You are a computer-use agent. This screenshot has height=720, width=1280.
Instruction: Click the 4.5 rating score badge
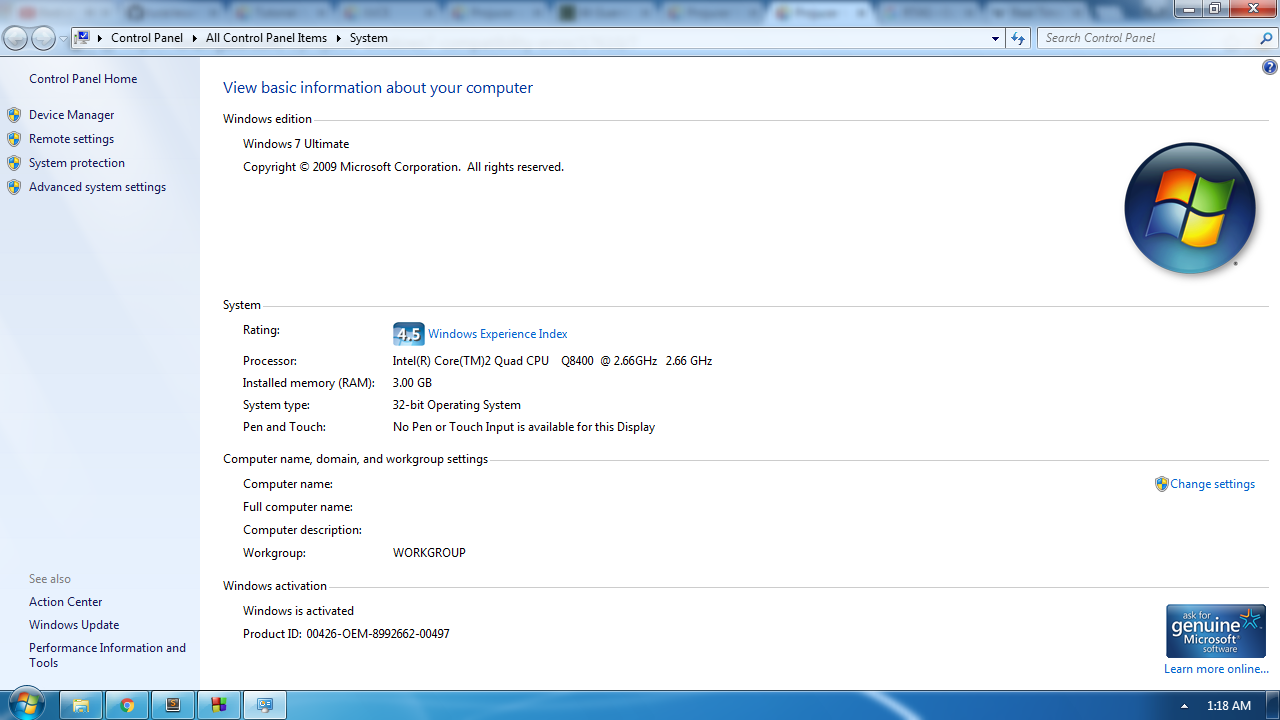tap(409, 334)
